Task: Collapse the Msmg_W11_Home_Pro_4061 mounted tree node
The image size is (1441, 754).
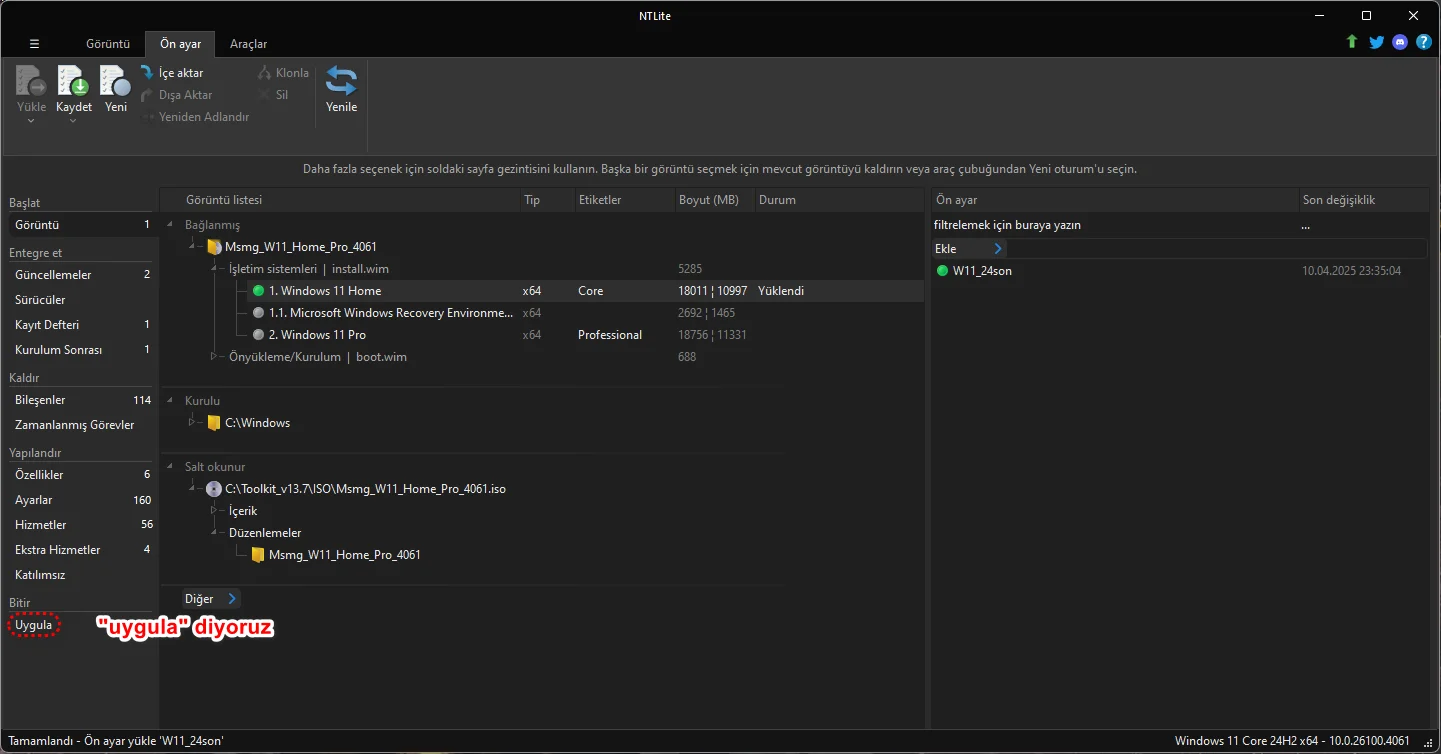Action: [193, 247]
